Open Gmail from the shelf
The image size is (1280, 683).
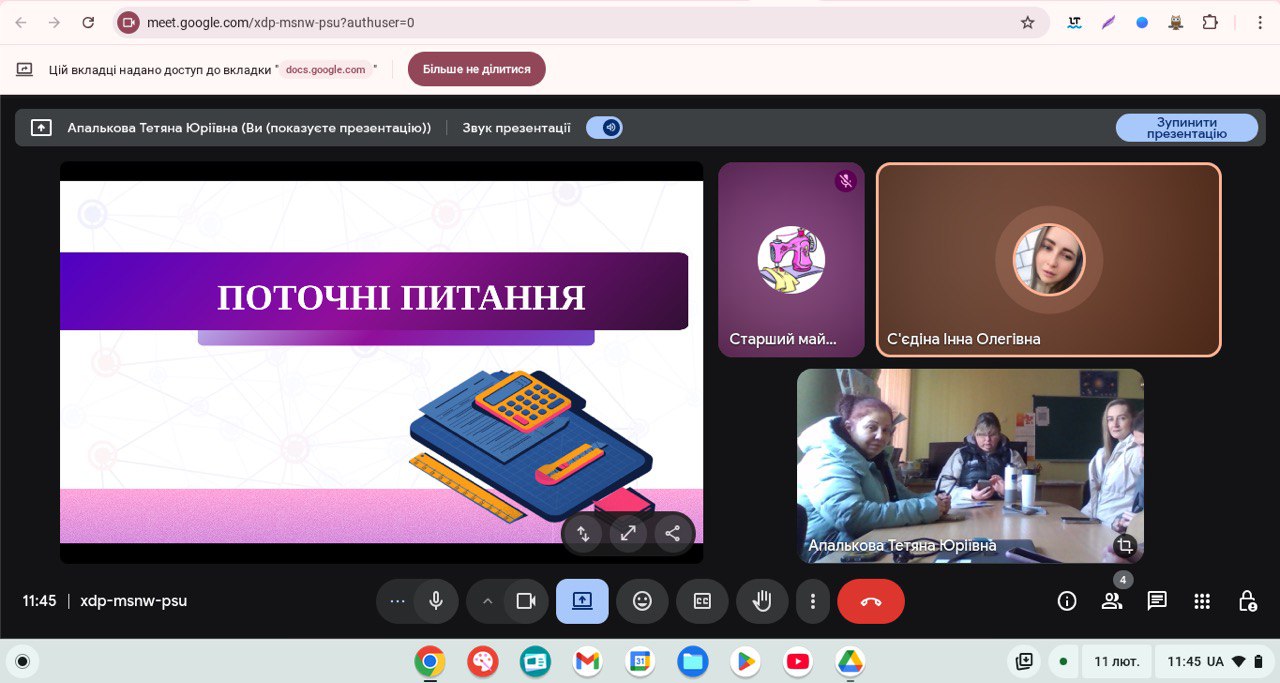pos(587,661)
